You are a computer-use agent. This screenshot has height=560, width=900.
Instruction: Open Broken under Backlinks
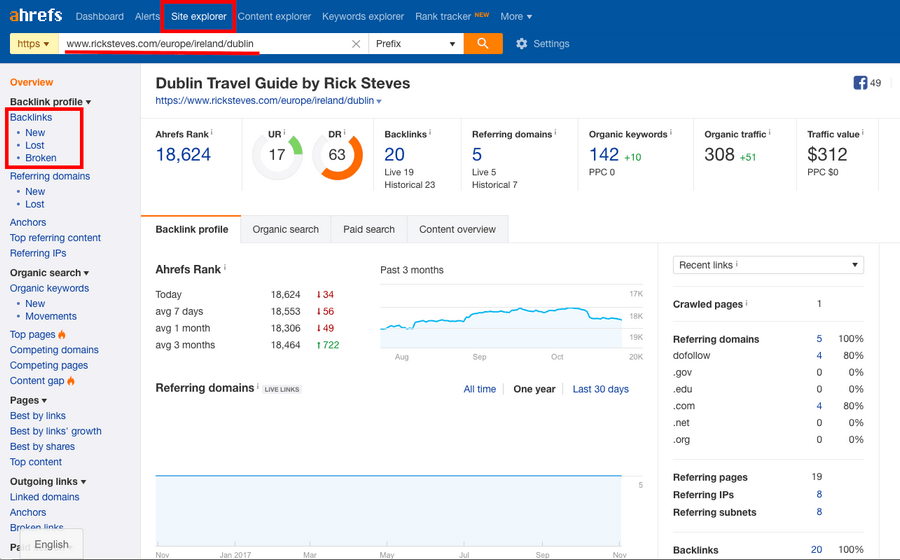[x=41, y=158]
